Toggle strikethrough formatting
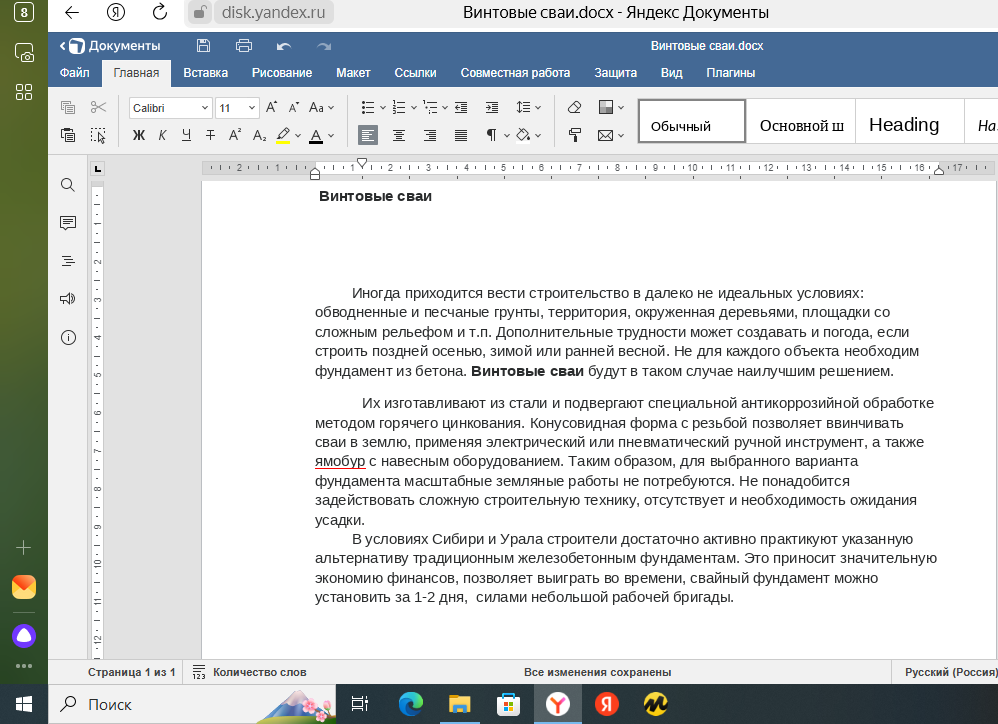This screenshot has height=724, width=998. click(x=210, y=135)
